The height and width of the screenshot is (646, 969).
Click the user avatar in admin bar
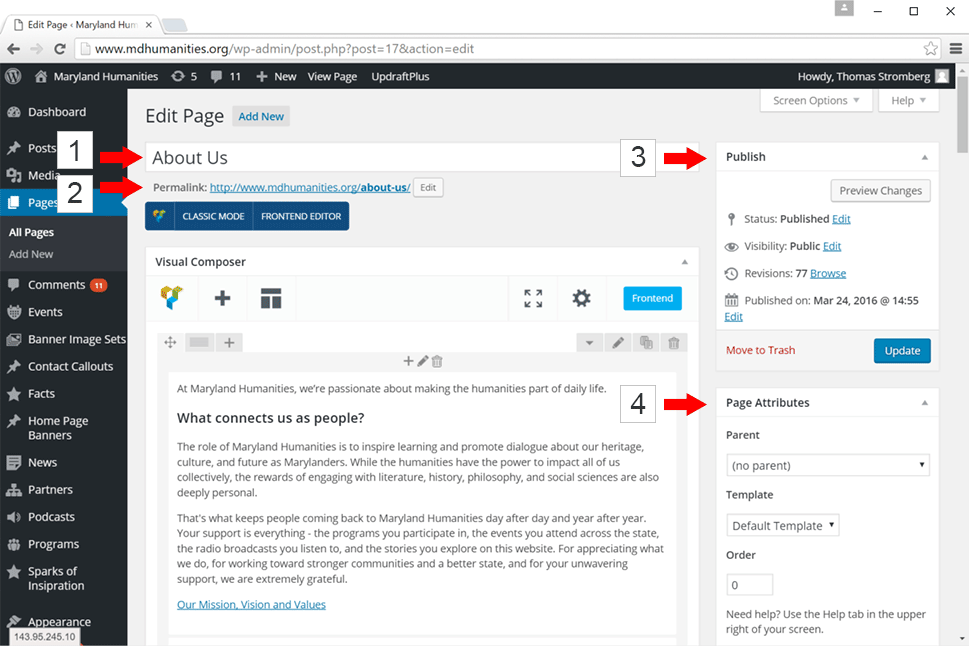pos(942,76)
